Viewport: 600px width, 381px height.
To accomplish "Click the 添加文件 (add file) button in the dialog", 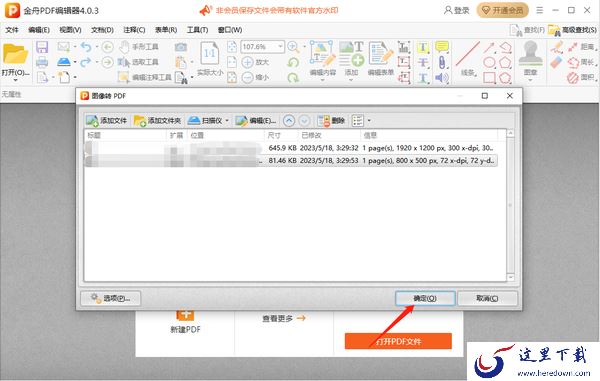I will pos(106,120).
